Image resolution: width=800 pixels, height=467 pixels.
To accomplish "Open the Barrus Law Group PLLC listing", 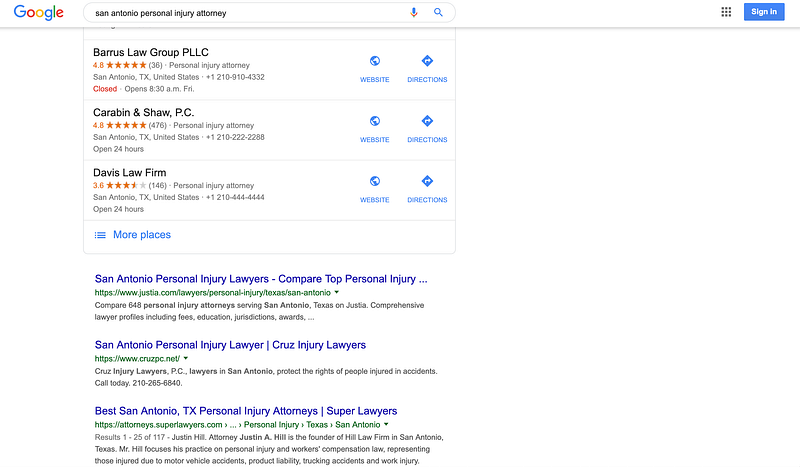I will click(151, 52).
